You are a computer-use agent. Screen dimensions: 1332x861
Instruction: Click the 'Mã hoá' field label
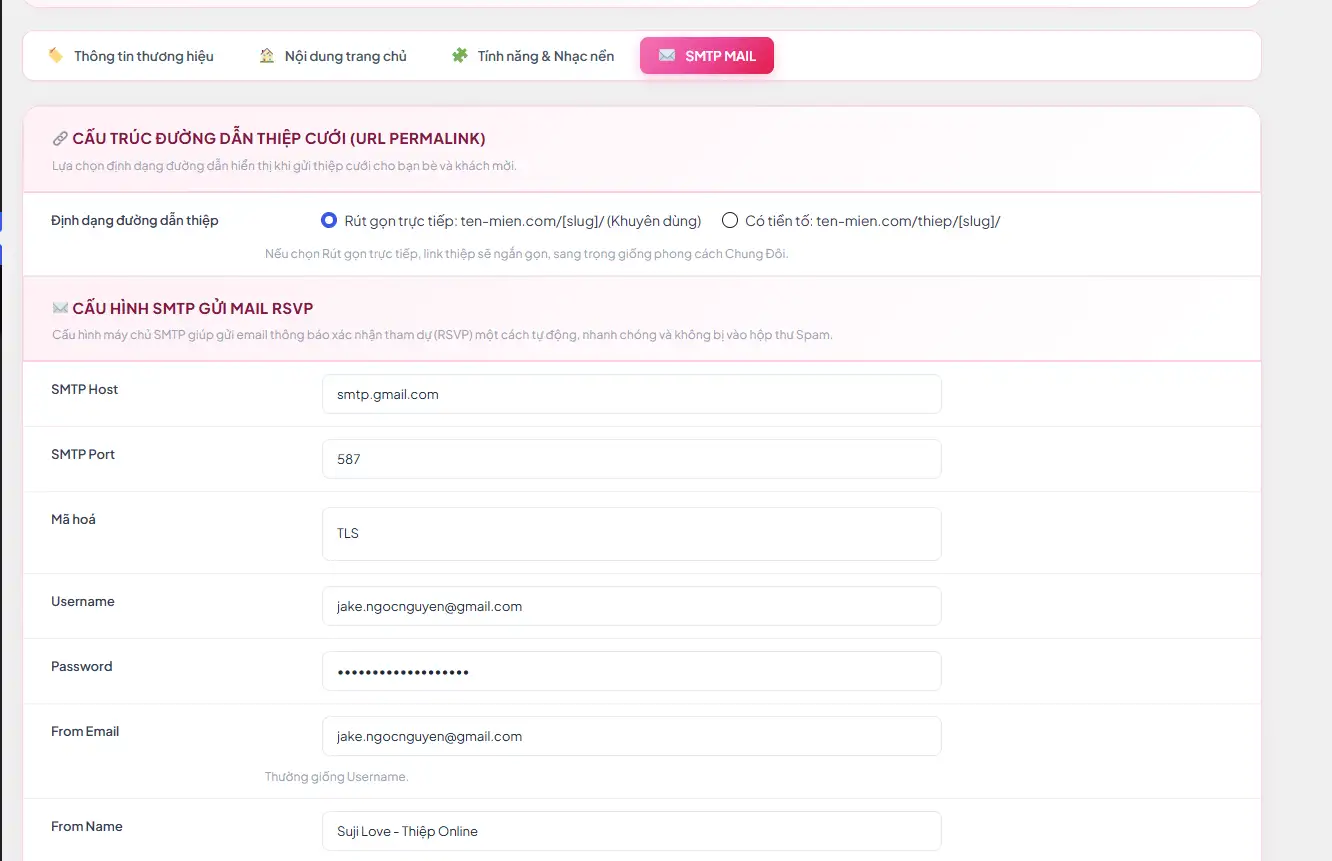coord(74,519)
